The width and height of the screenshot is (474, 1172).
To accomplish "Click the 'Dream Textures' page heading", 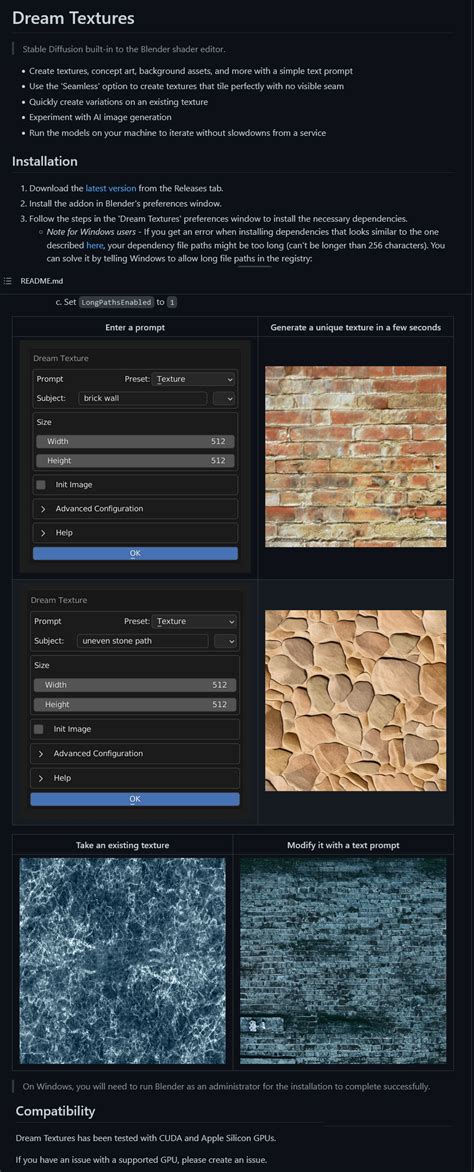I will [73, 16].
